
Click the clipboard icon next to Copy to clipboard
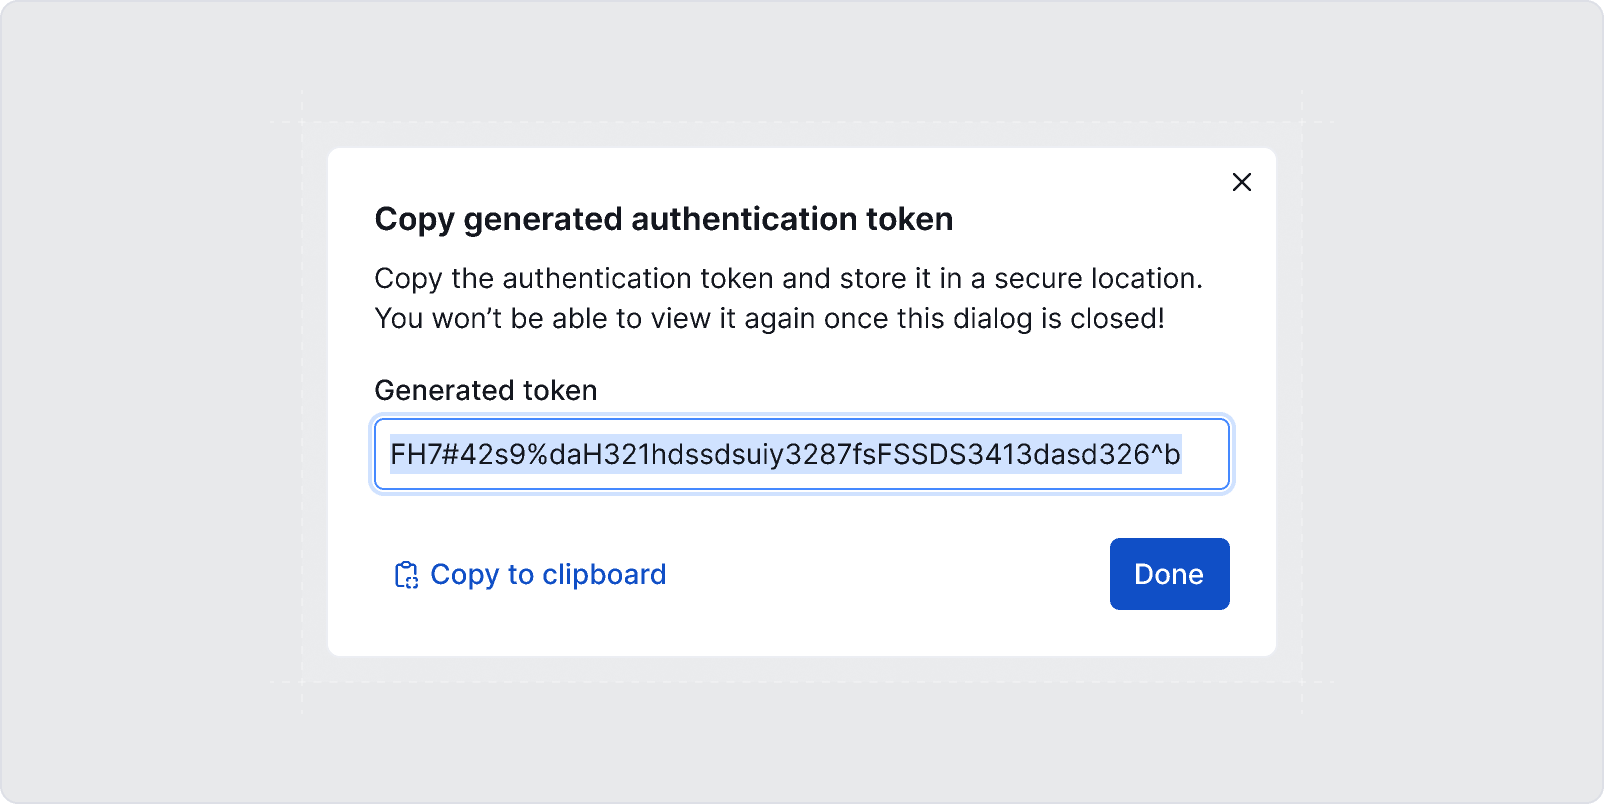pos(407,574)
